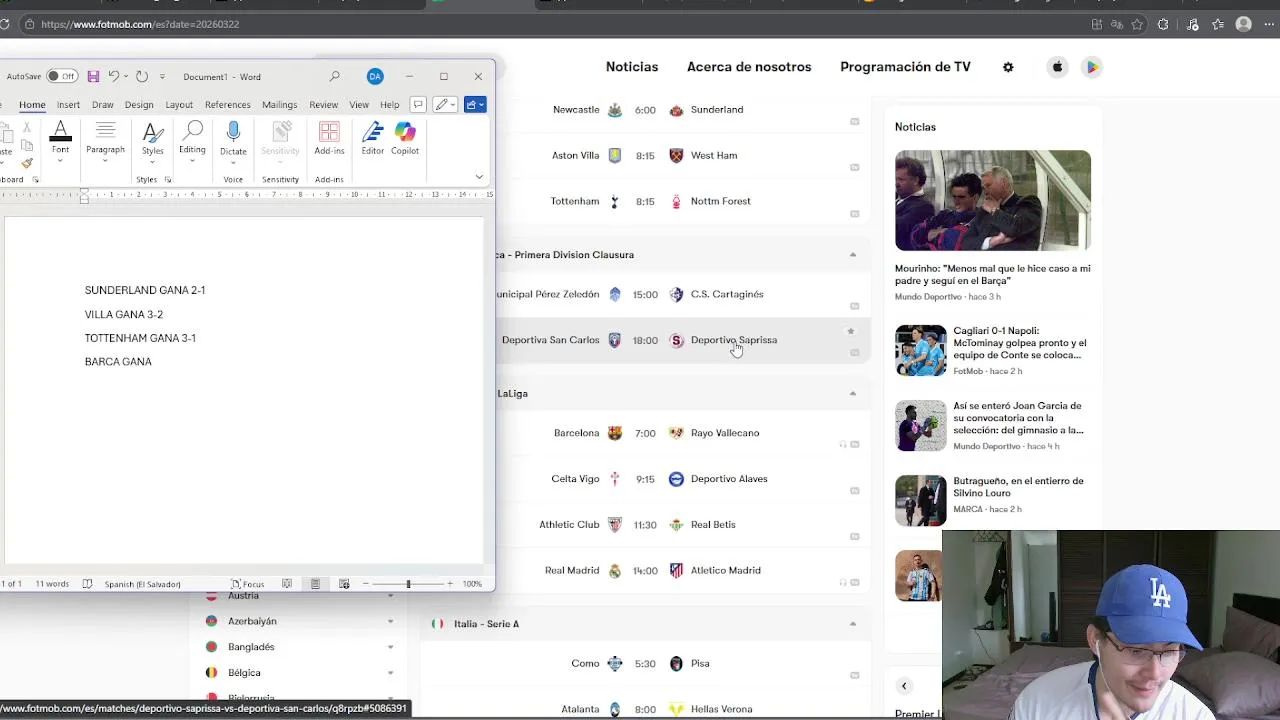Viewport: 1280px width, 720px height.
Task: Open the Font group dropdown
Action: tap(60, 140)
